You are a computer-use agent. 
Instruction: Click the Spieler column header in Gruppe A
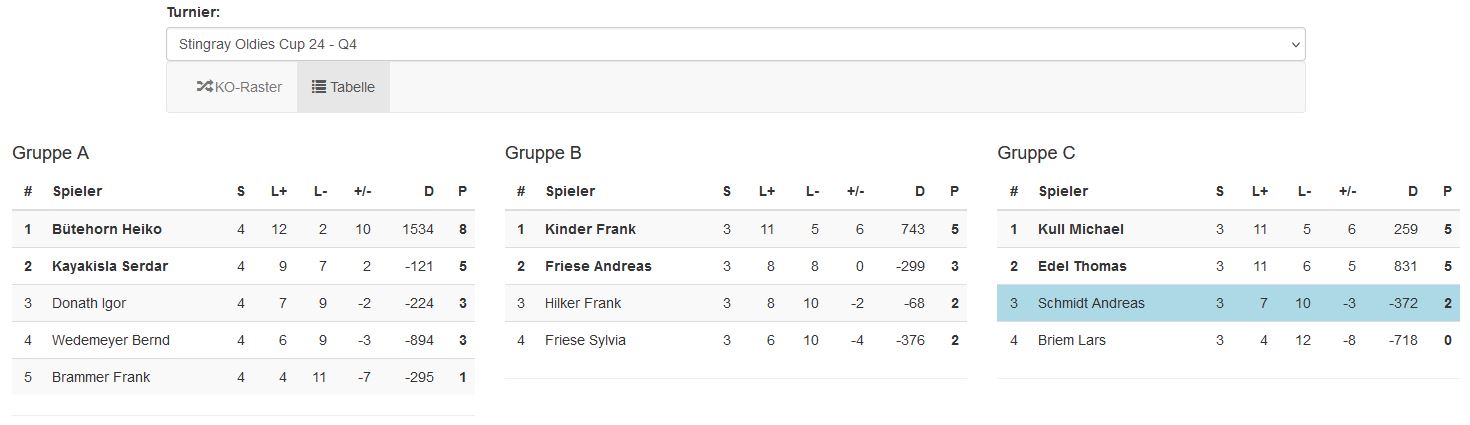pos(77,191)
